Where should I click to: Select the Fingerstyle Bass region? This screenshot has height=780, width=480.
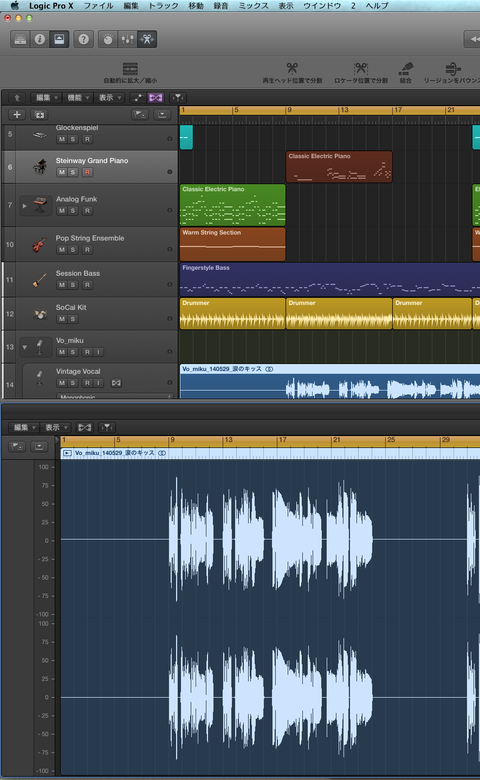pos(329,280)
